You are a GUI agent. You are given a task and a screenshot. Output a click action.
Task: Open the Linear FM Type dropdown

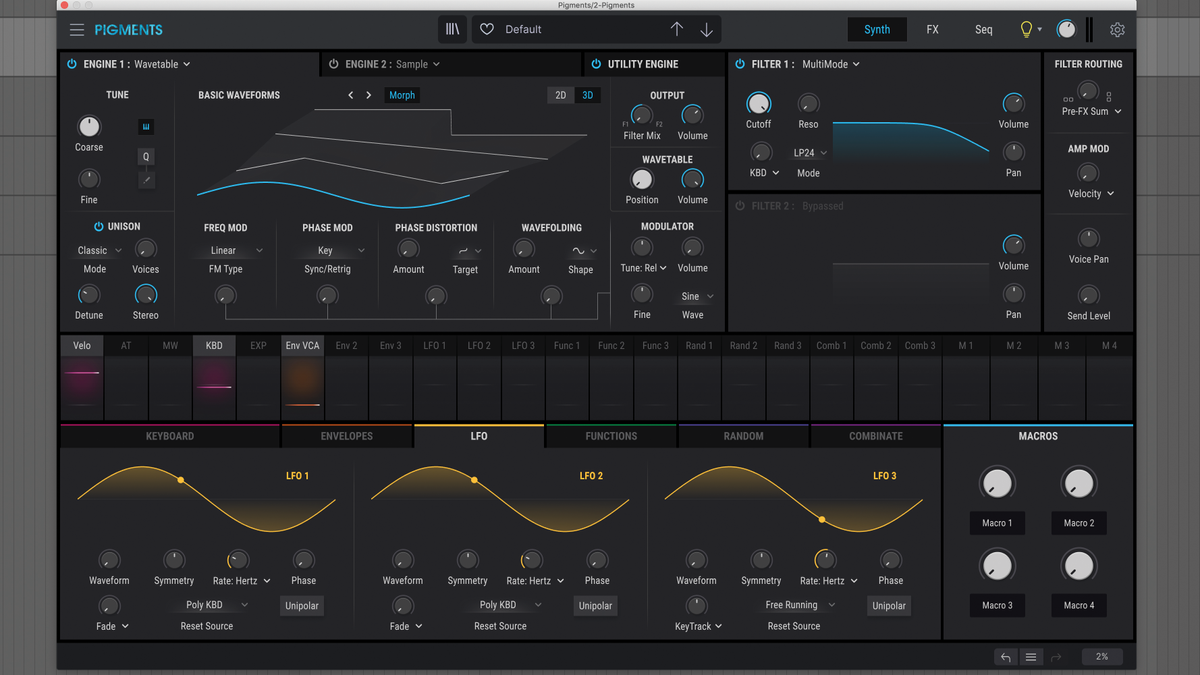pyautogui.click(x=236, y=251)
